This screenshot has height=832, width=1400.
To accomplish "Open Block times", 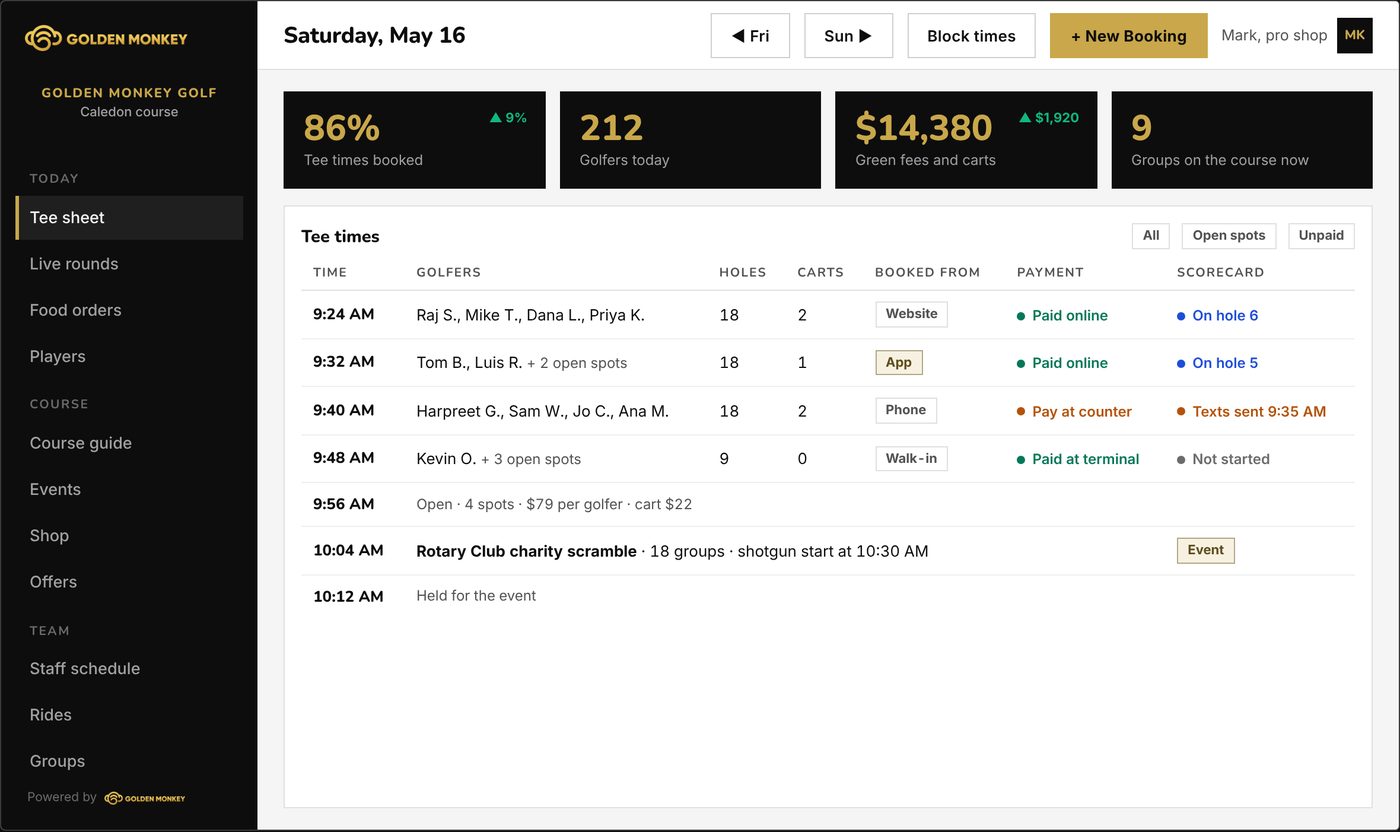I will (x=971, y=36).
